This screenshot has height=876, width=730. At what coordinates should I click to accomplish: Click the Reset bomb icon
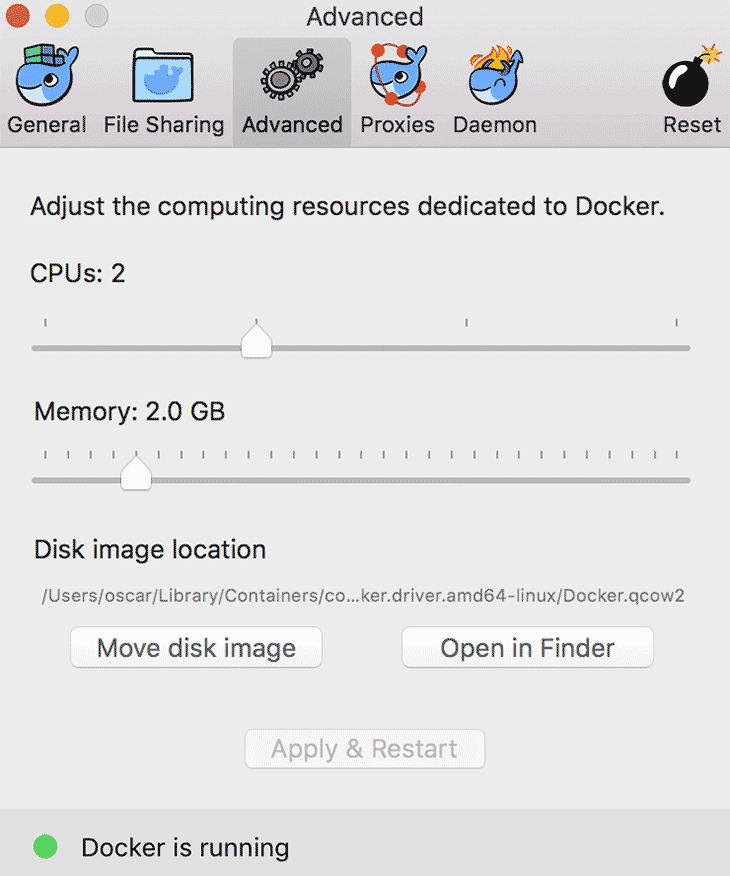691,78
